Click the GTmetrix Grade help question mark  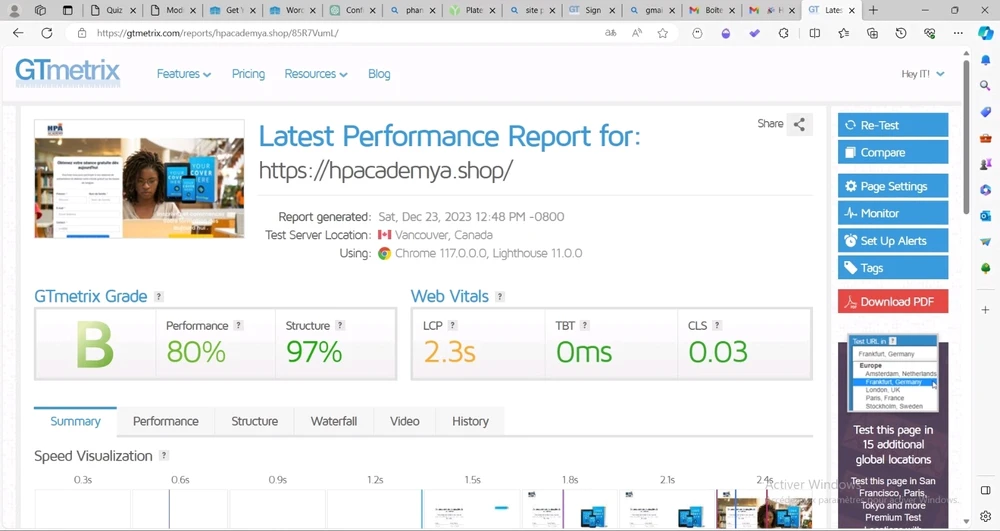159,297
